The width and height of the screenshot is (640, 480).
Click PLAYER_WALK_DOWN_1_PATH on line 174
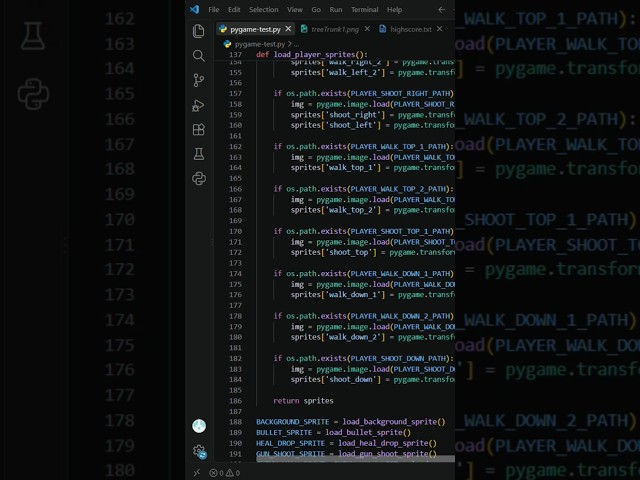click(400, 273)
